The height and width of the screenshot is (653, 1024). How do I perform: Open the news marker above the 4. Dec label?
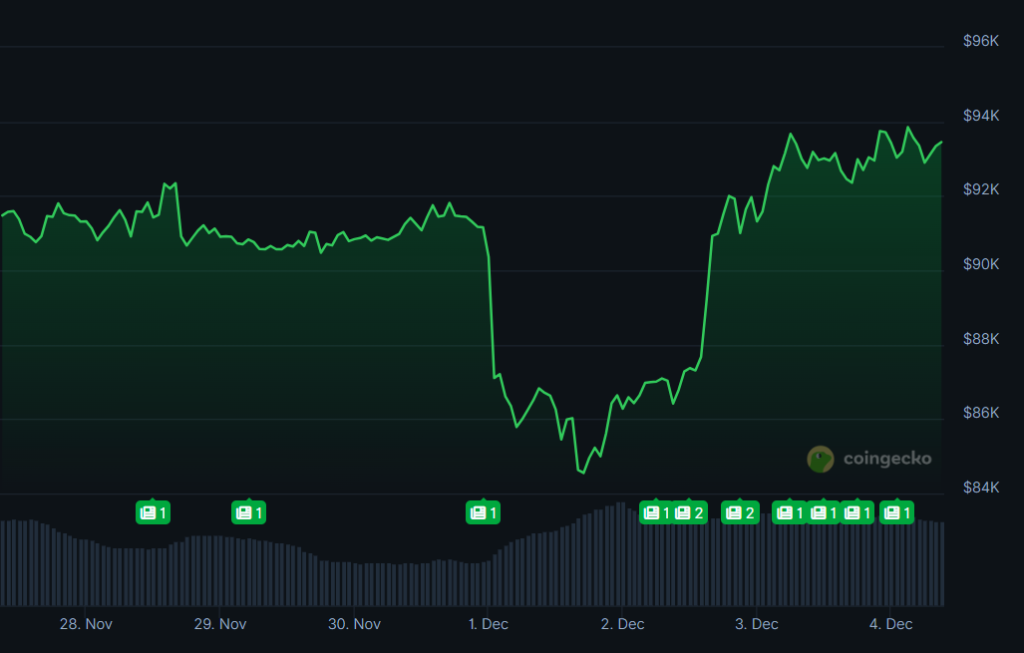[897, 513]
